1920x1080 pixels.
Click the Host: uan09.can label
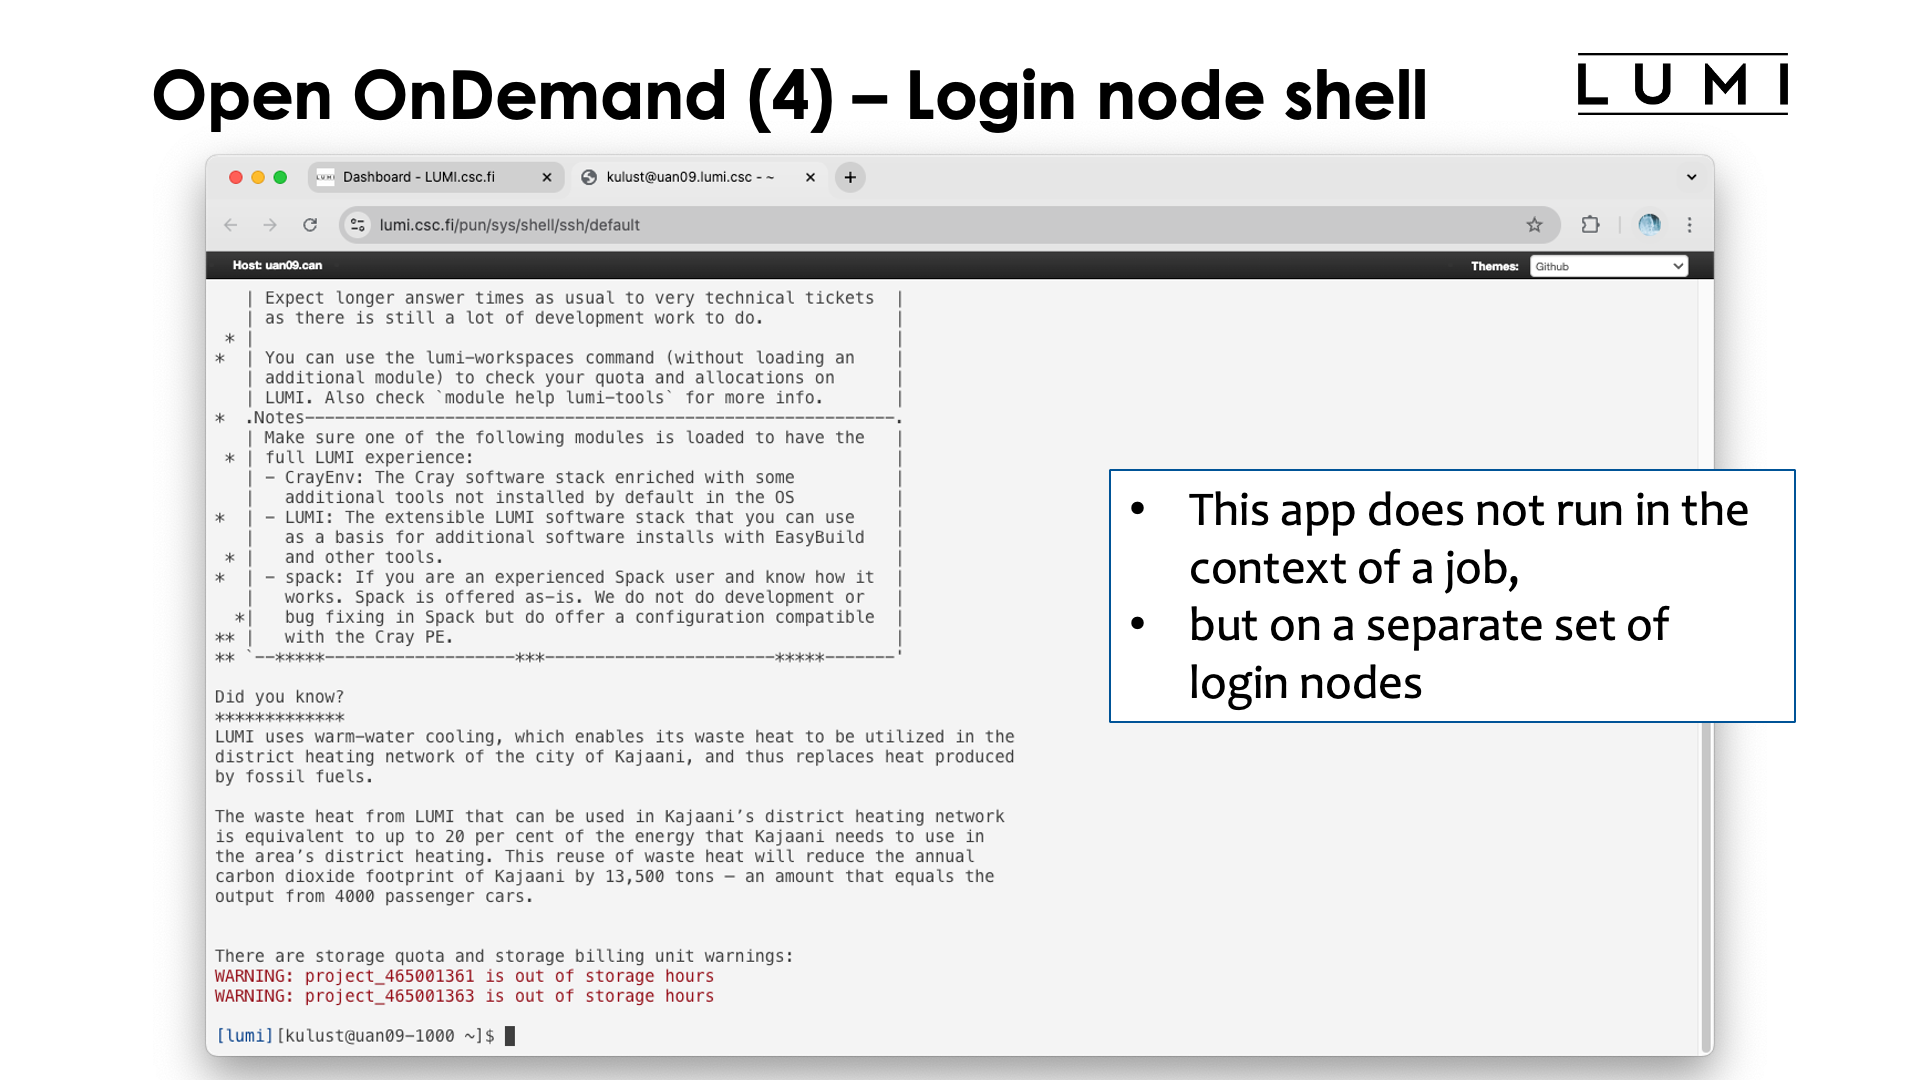277,265
